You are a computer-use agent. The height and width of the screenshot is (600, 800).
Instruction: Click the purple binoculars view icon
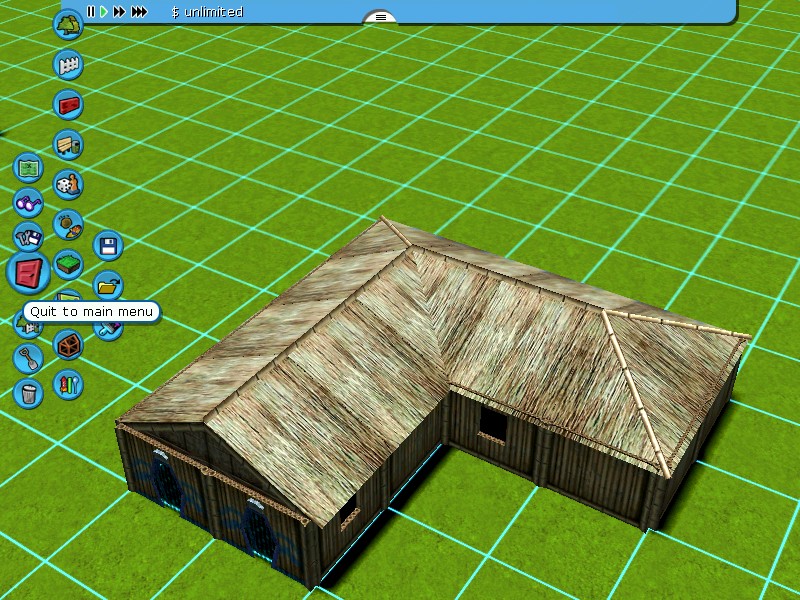[28, 202]
